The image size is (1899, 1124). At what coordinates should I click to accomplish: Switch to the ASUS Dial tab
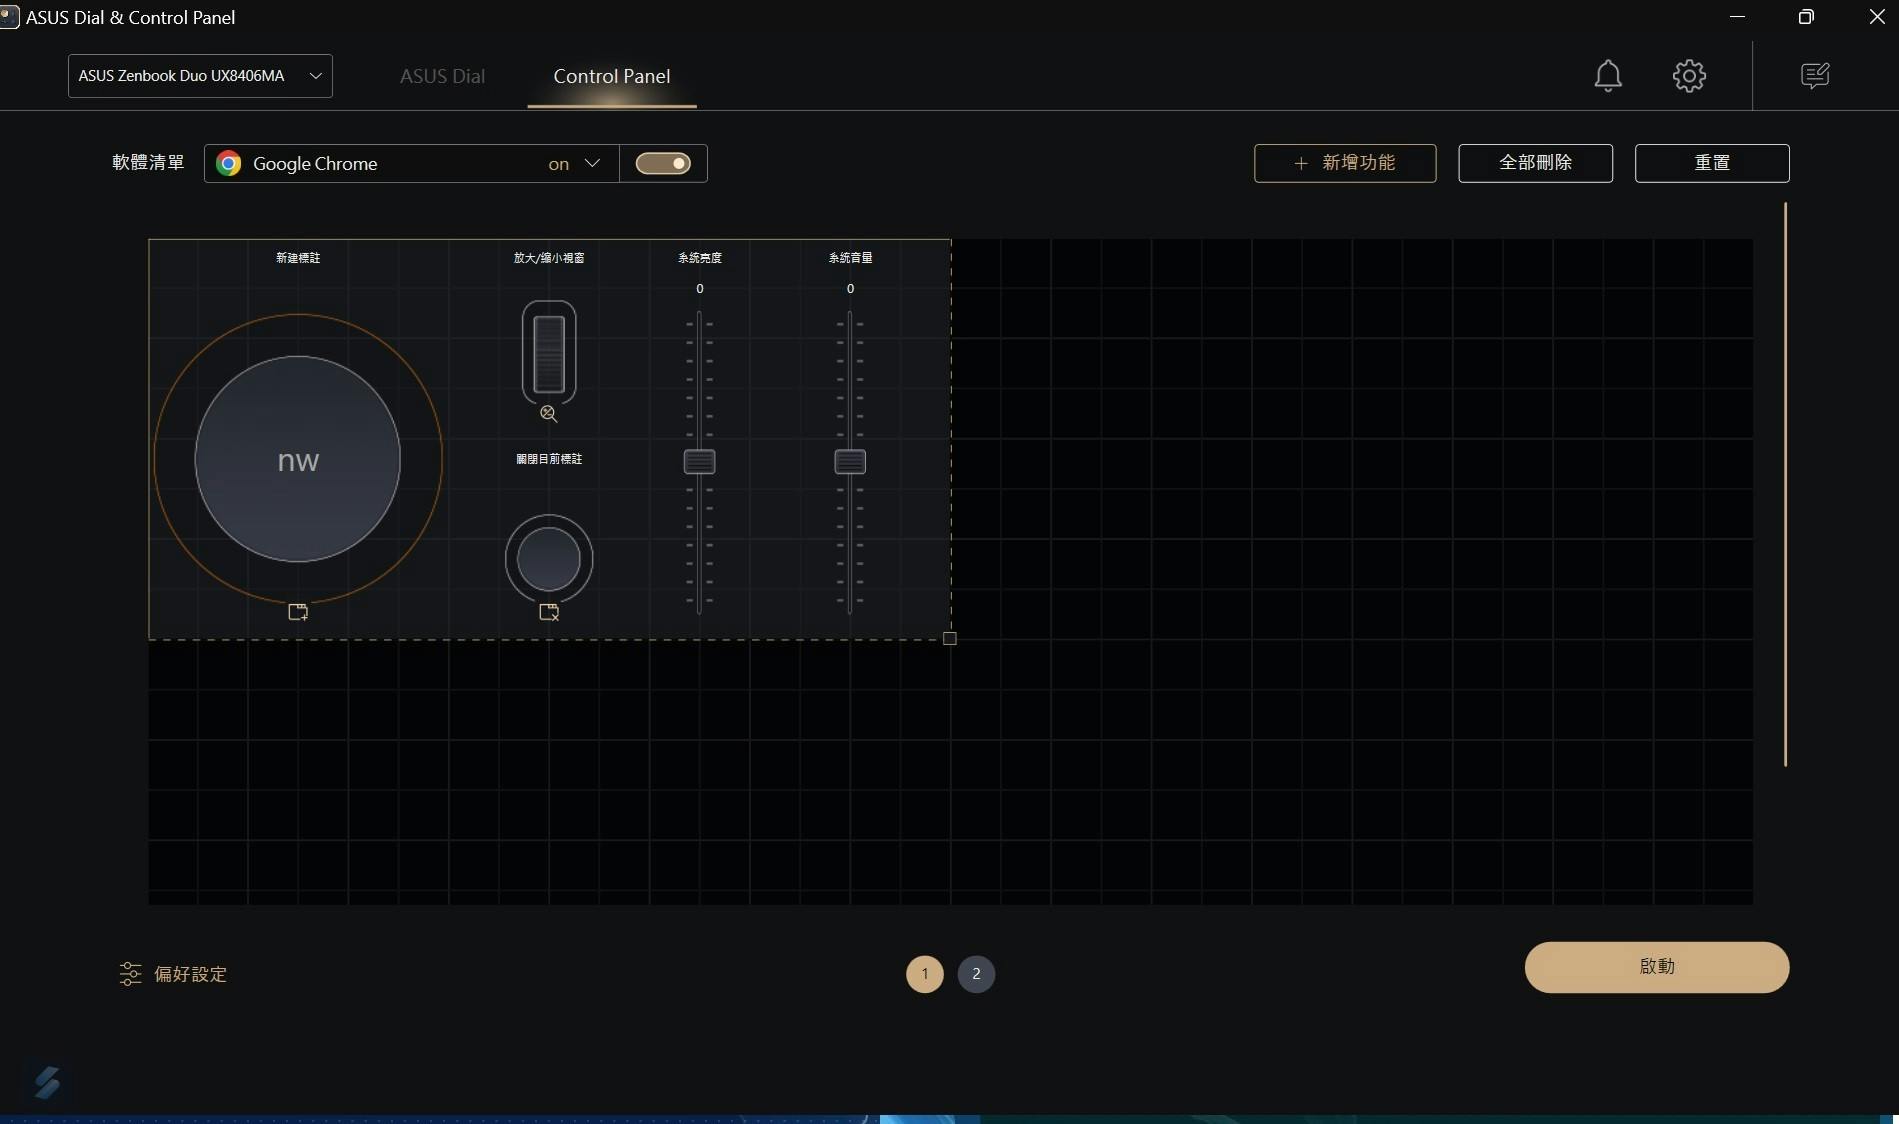click(442, 77)
